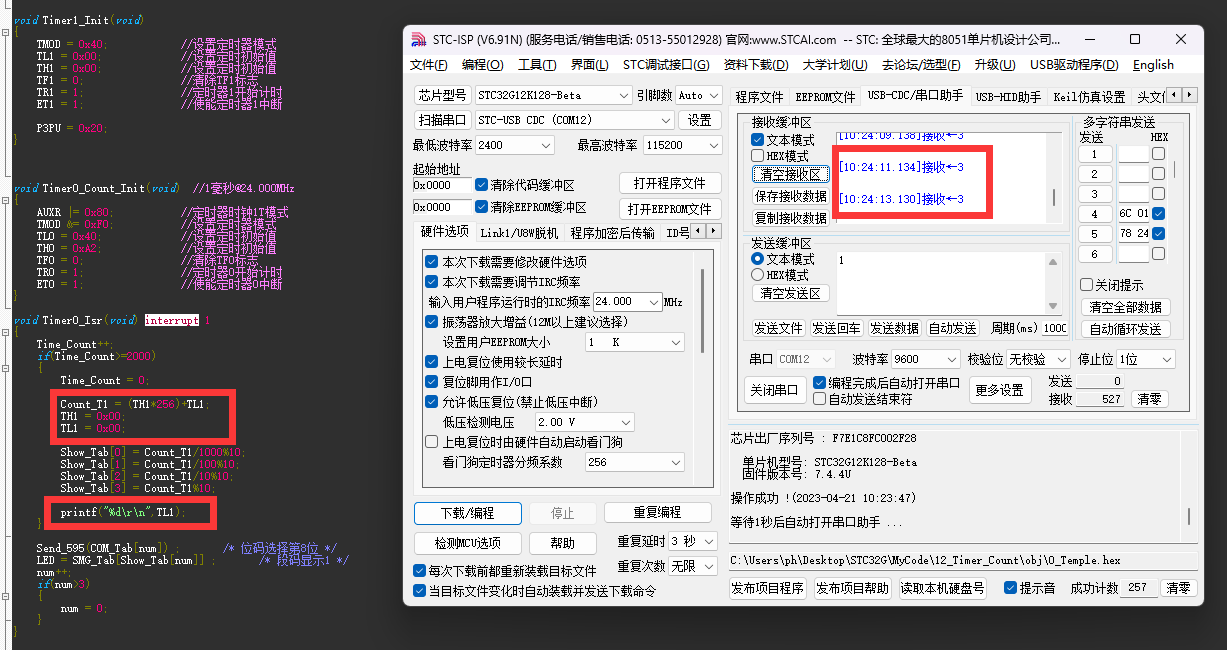The image size is (1227, 650).
Task: Open the 程序加密后传输 tab
Action: (612, 232)
